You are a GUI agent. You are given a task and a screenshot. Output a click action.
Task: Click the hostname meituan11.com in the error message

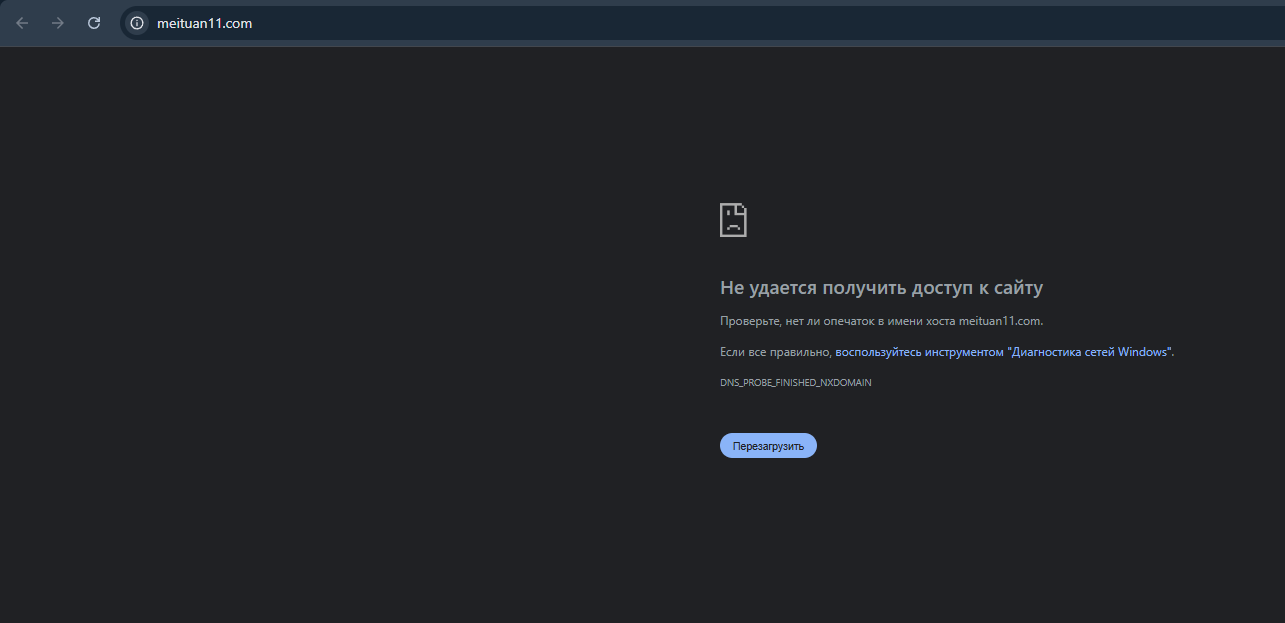(x=1000, y=321)
